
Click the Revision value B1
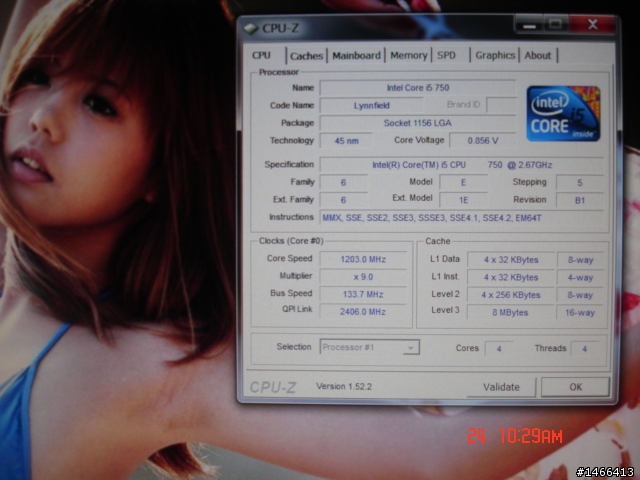pos(580,200)
